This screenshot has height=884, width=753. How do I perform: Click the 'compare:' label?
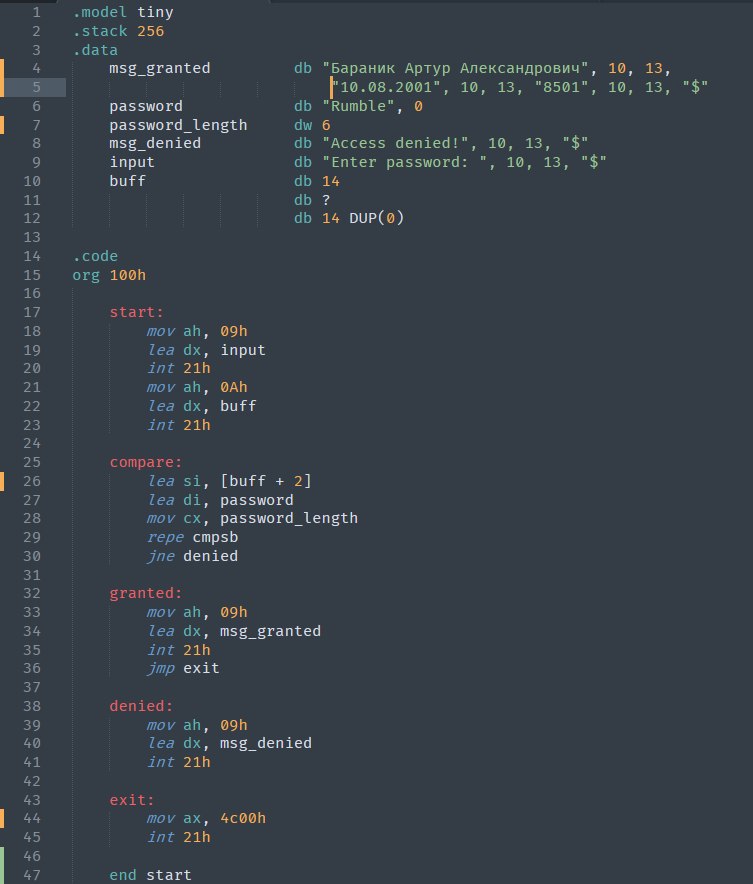(x=146, y=462)
